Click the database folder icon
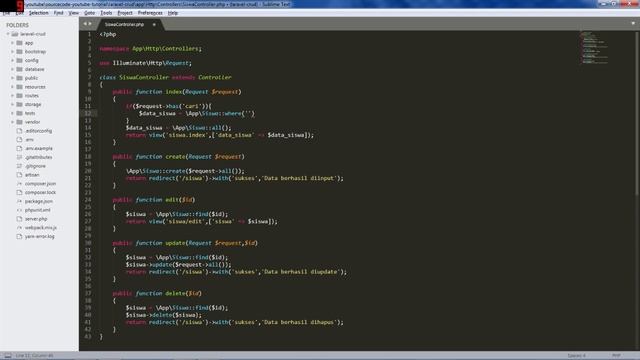640x360 pixels. click(19, 69)
